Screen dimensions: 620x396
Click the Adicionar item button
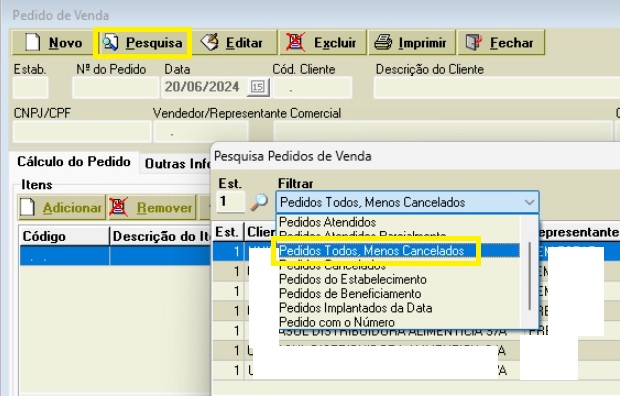62,207
